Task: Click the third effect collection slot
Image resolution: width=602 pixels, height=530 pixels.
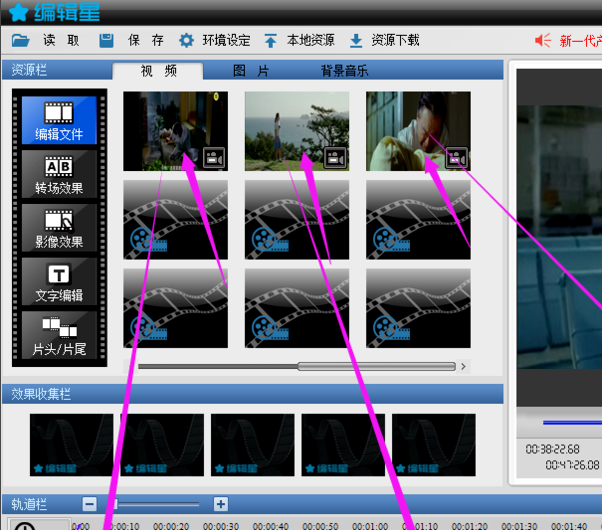Action: pos(253,445)
